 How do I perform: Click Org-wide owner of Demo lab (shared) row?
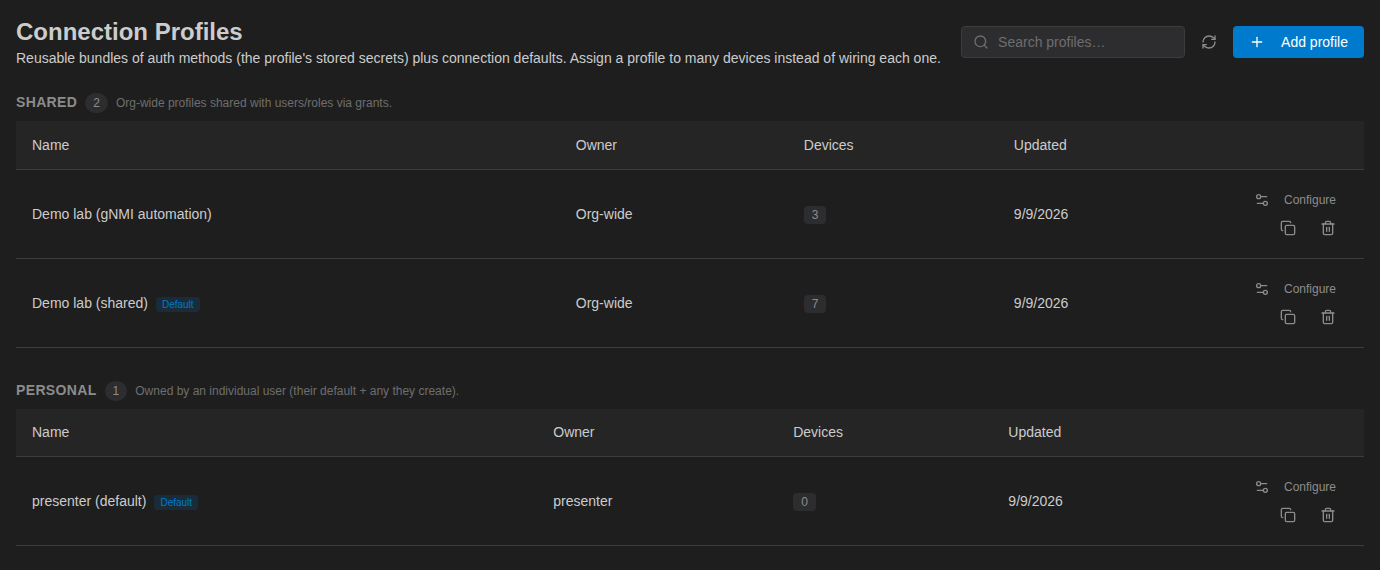pyautogui.click(x=604, y=303)
